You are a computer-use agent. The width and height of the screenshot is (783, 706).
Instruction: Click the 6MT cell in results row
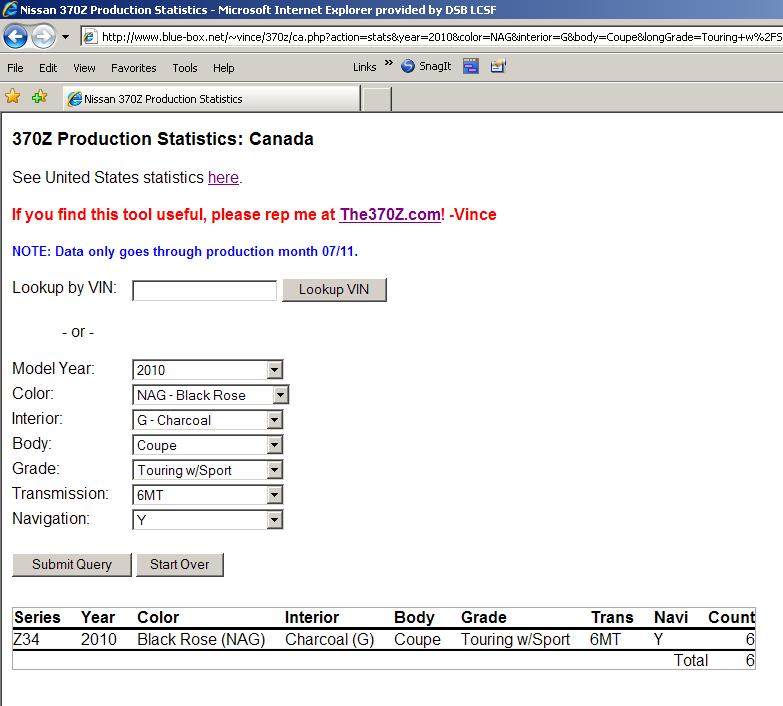(x=605, y=640)
